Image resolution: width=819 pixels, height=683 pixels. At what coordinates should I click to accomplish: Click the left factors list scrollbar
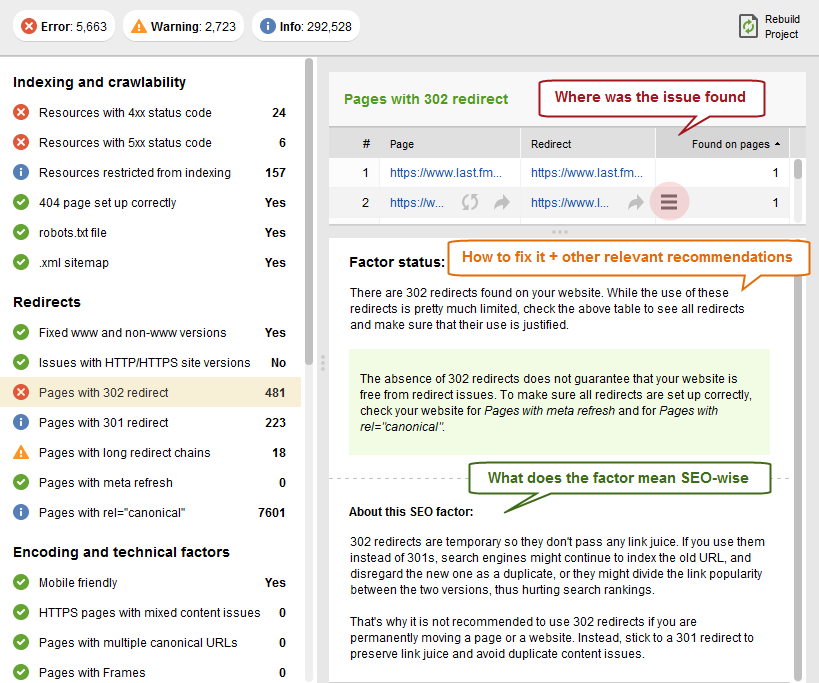(x=309, y=211)
